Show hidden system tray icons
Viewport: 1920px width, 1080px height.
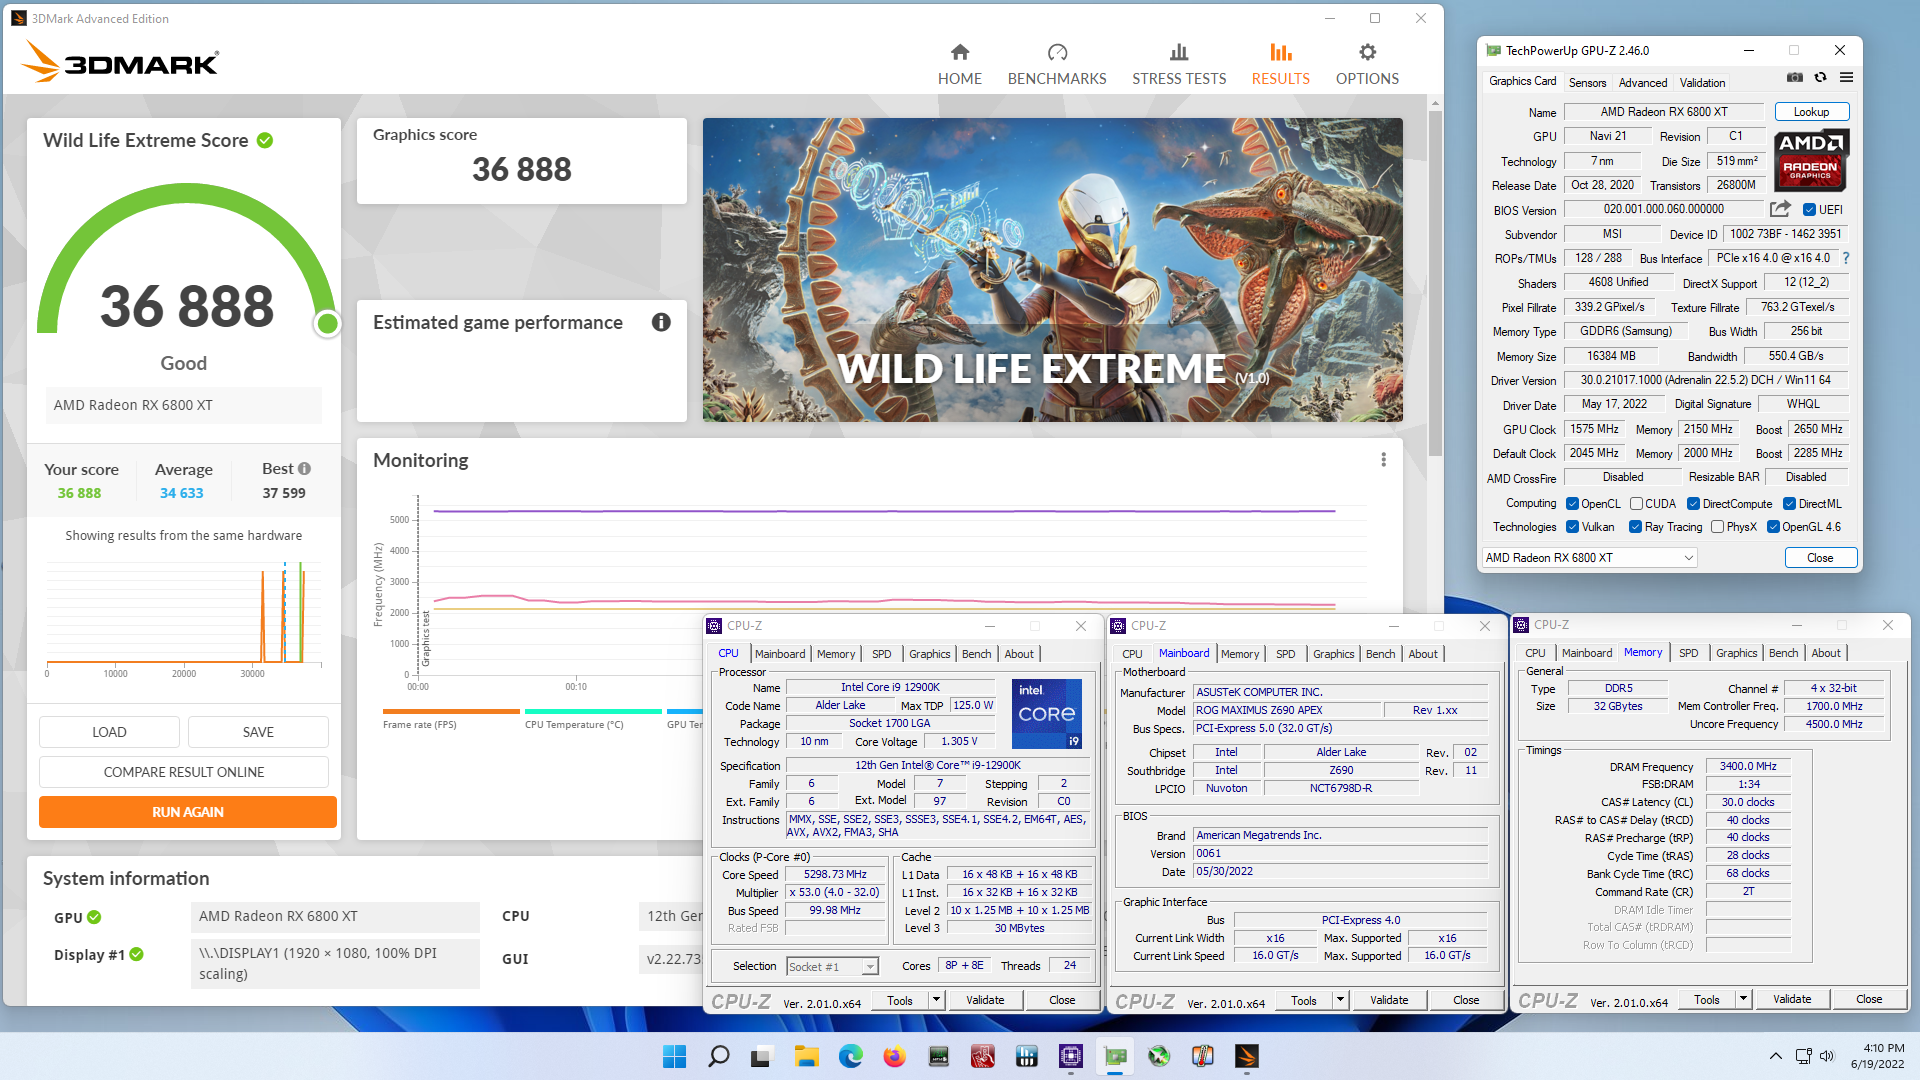click(x=1775, y=1056)
